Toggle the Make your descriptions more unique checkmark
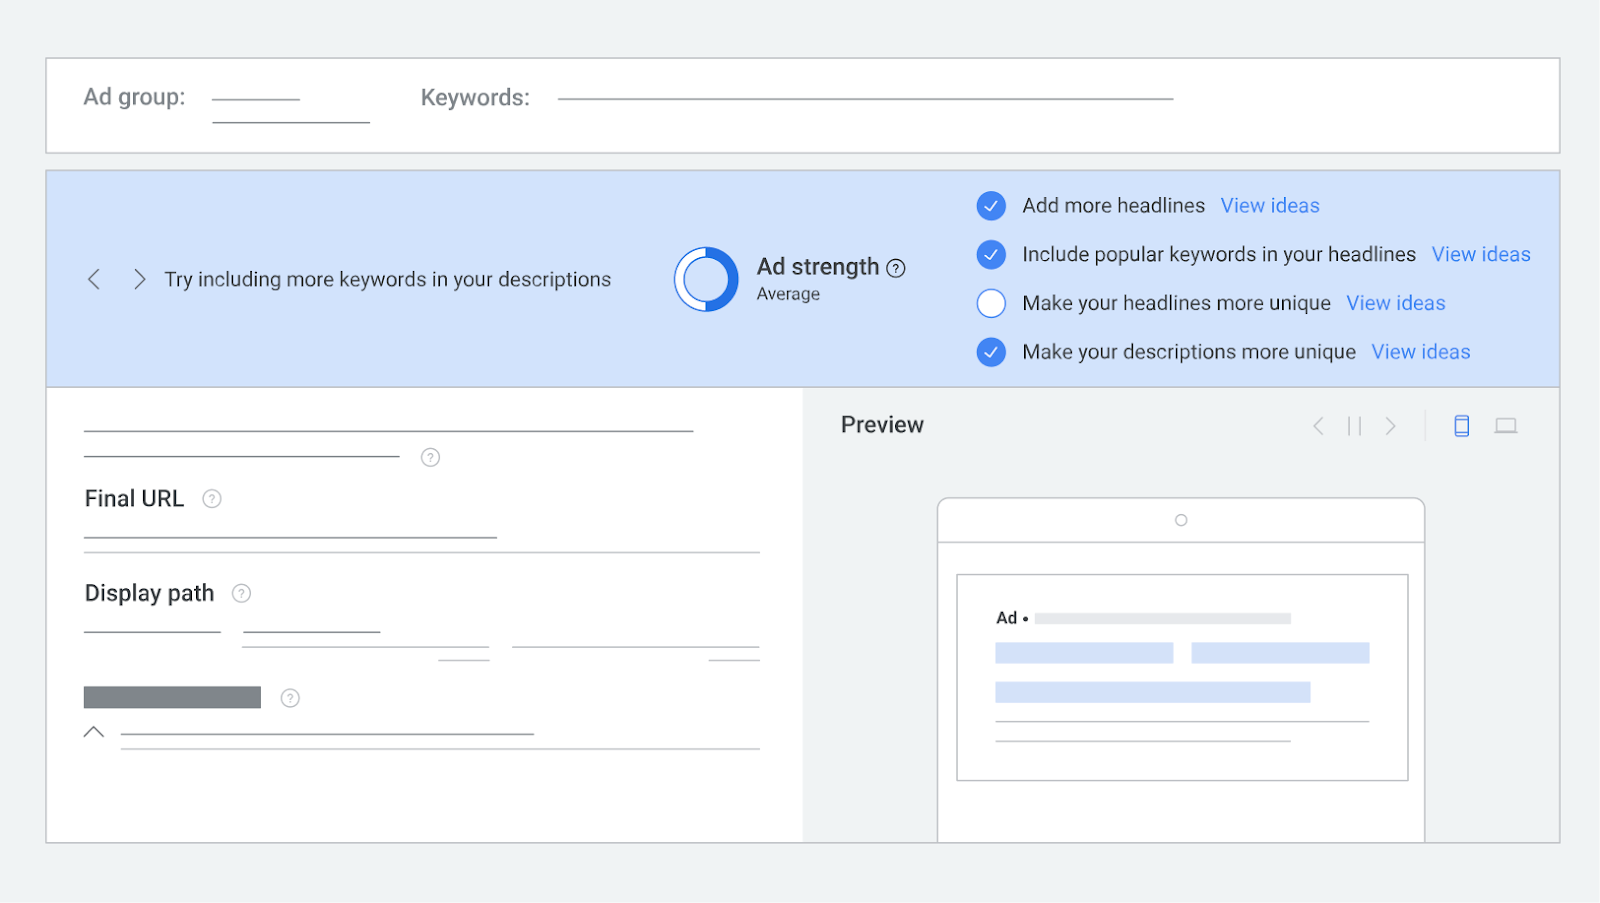 (991, 352)
